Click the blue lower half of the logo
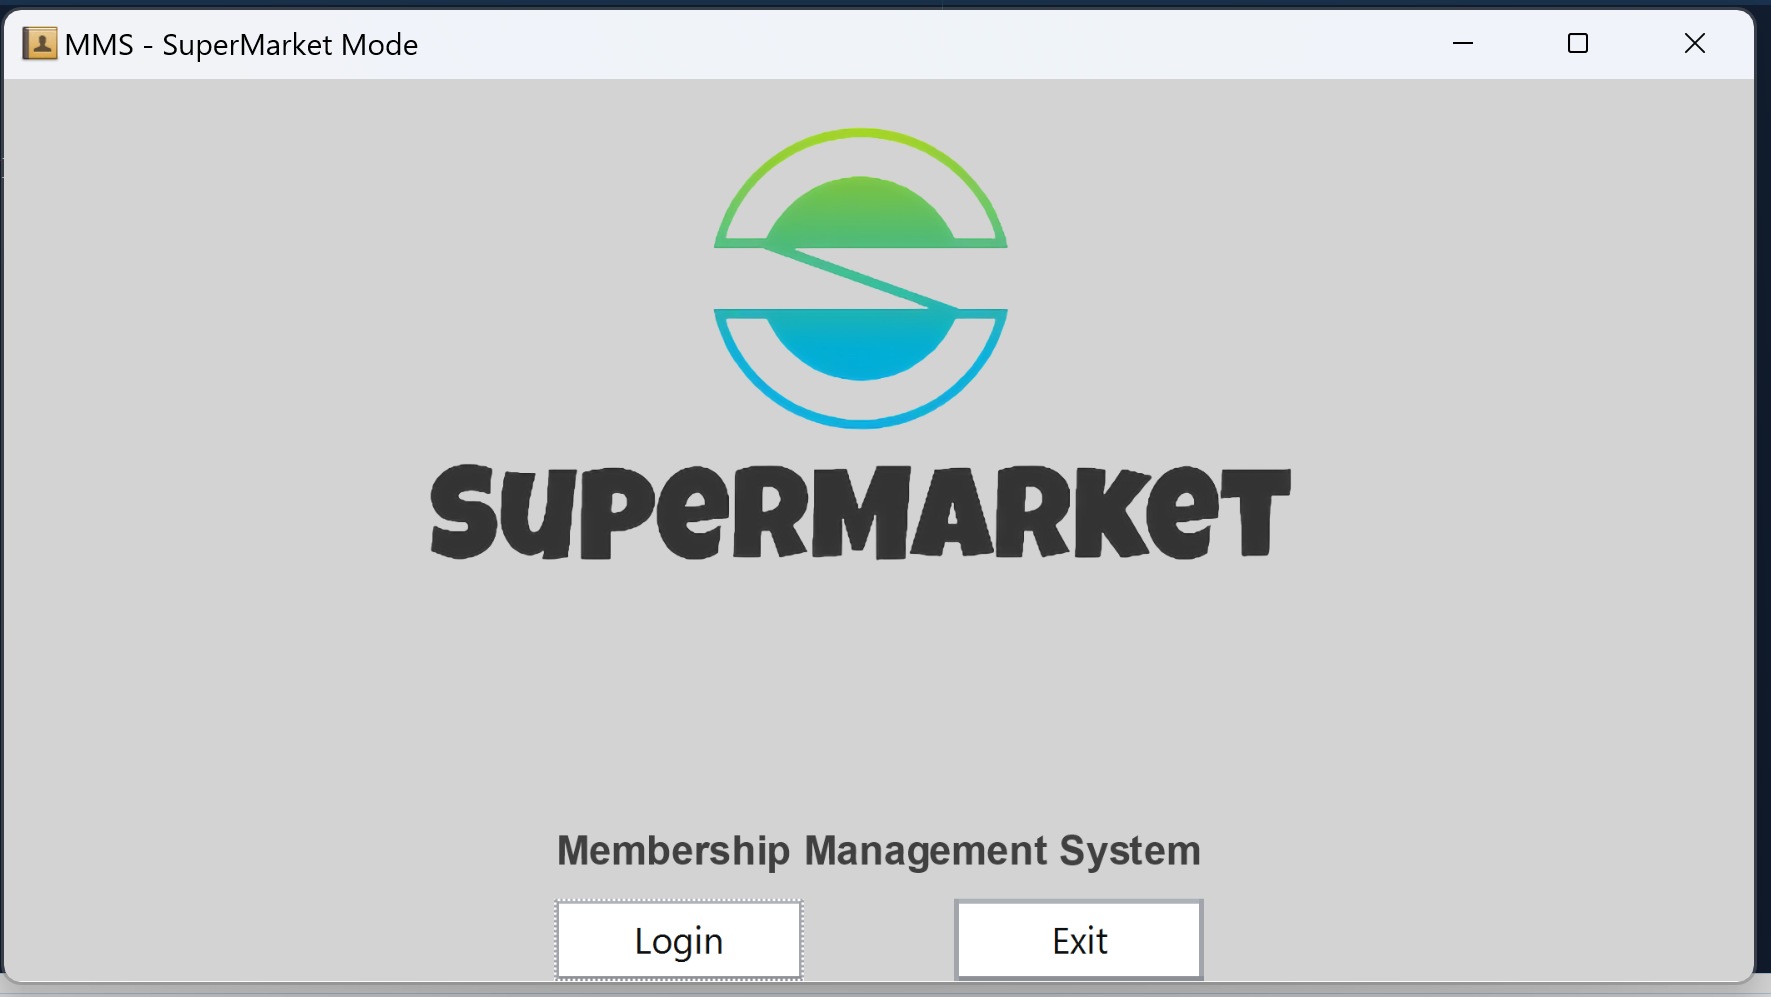Image resolution: width=1771 pixels, height=997 pixels. tap(860, 345)
